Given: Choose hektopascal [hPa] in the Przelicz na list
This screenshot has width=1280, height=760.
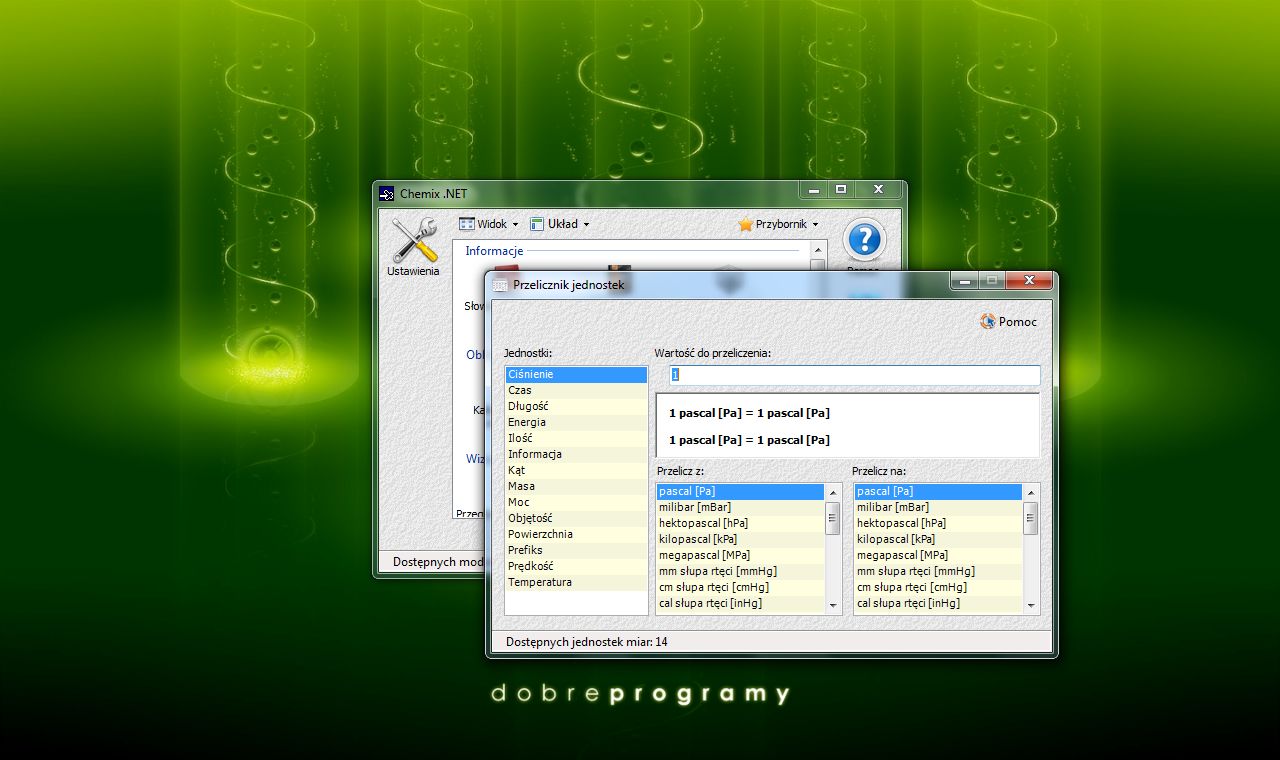Looking at the screenshot, I should (938, 523).
